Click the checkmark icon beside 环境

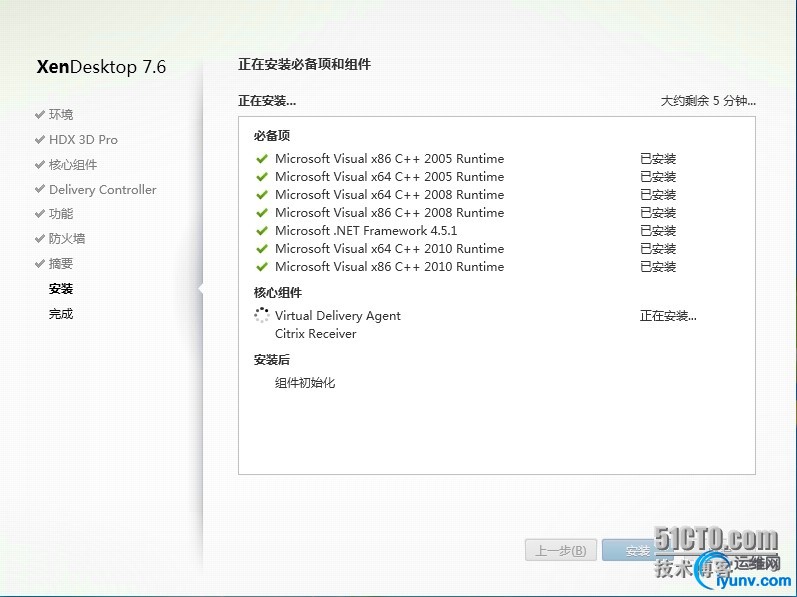tap(40, 114)
